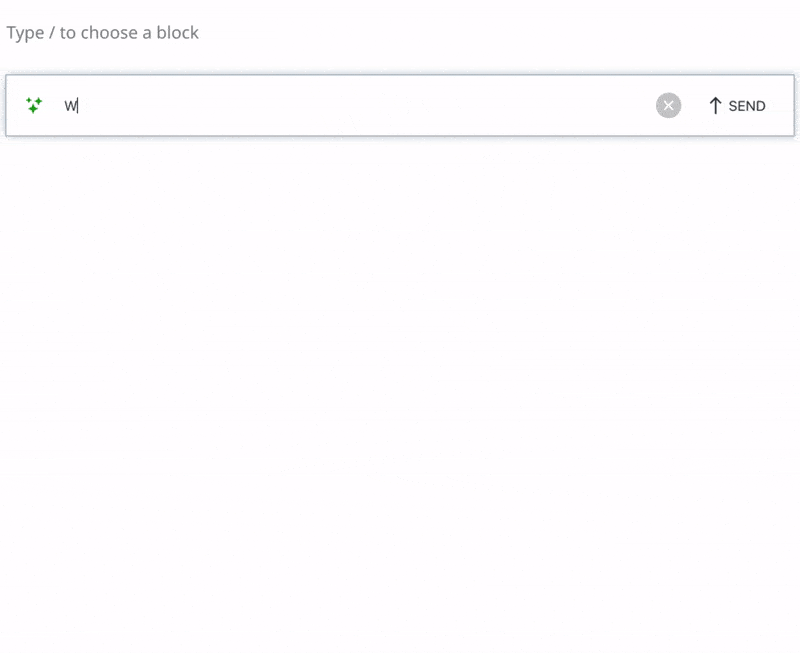Click 'Type / to choose a block' placeholder
Image resolution: width=800 pixels, height=653 pixels.
103,32
